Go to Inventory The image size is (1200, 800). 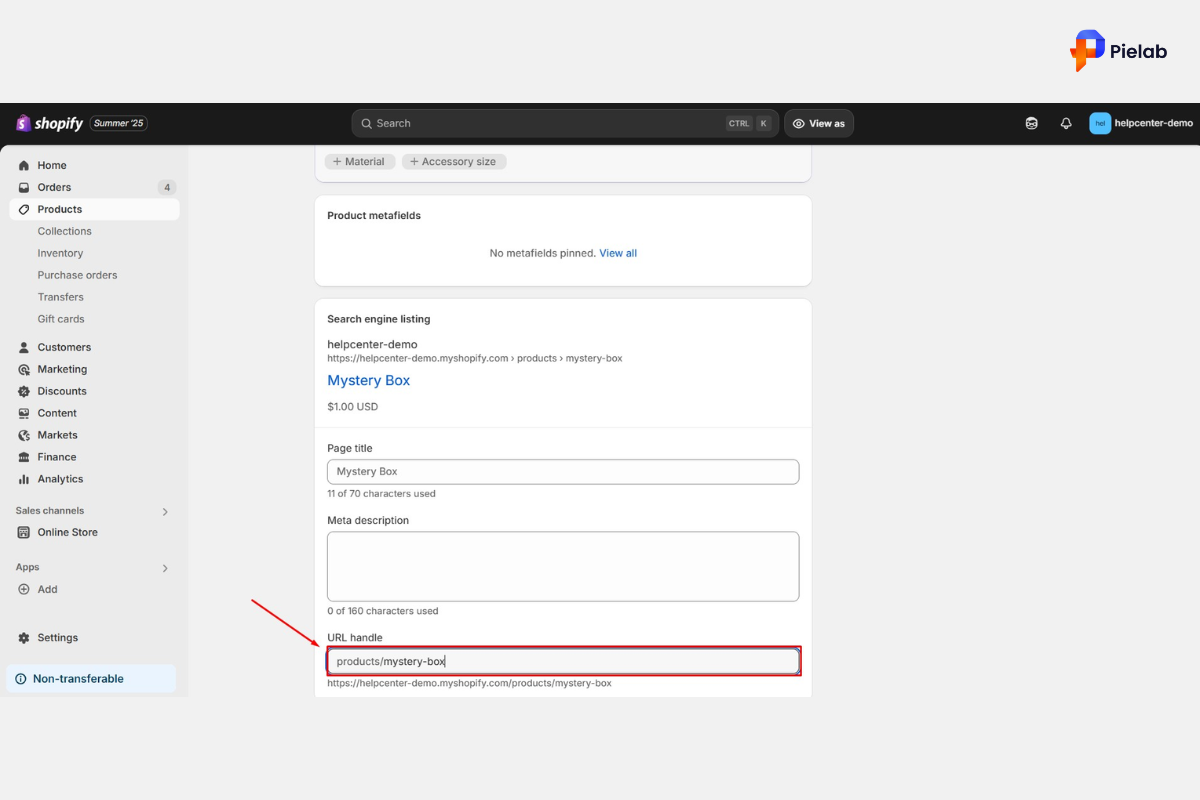click(x=60, y=253)
